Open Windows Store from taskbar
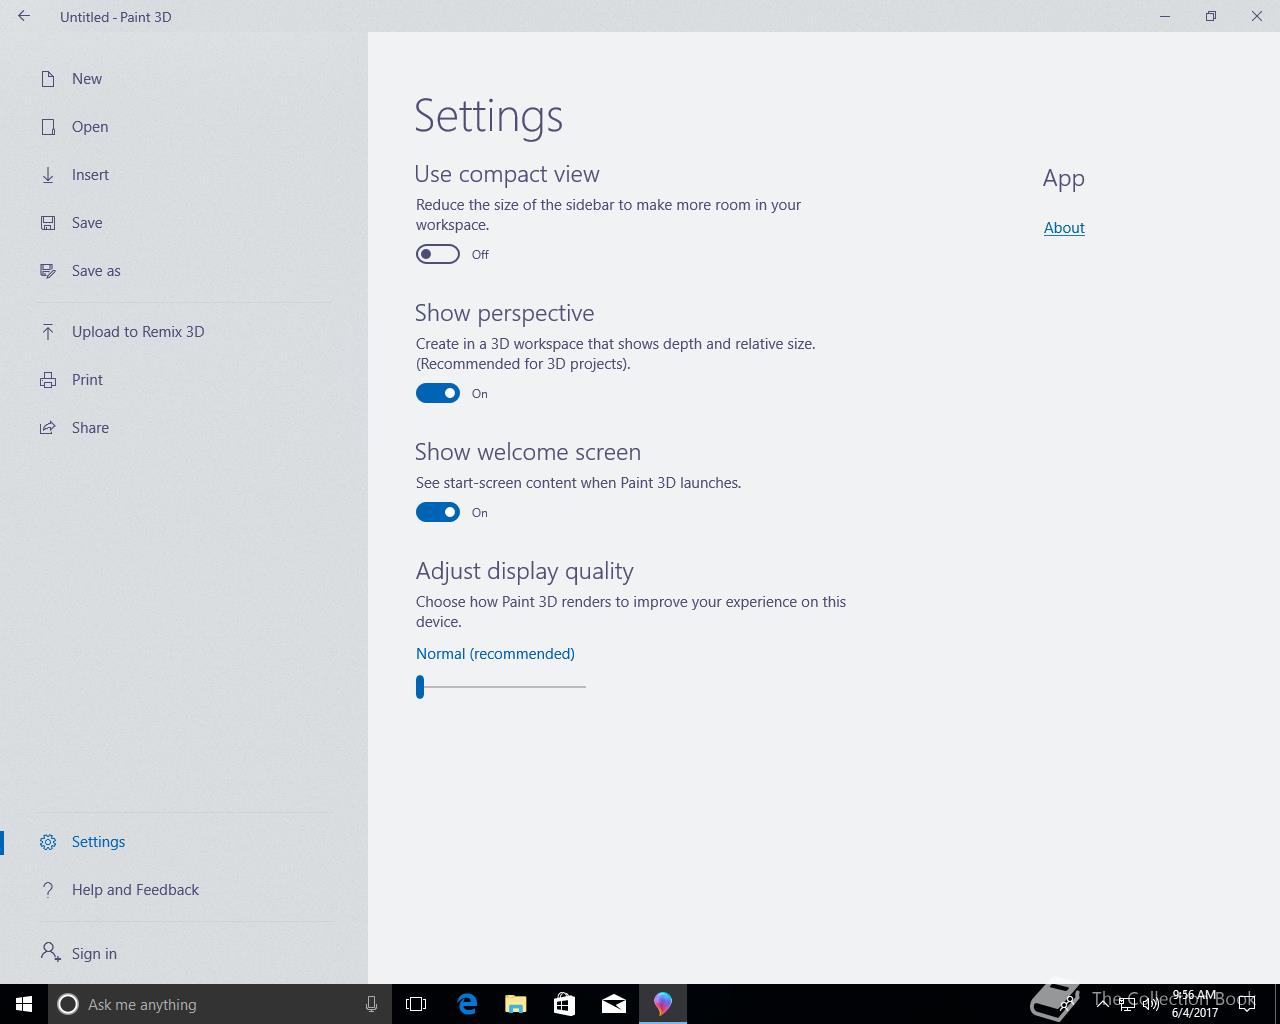1280x1024 pixels. 565,1004
